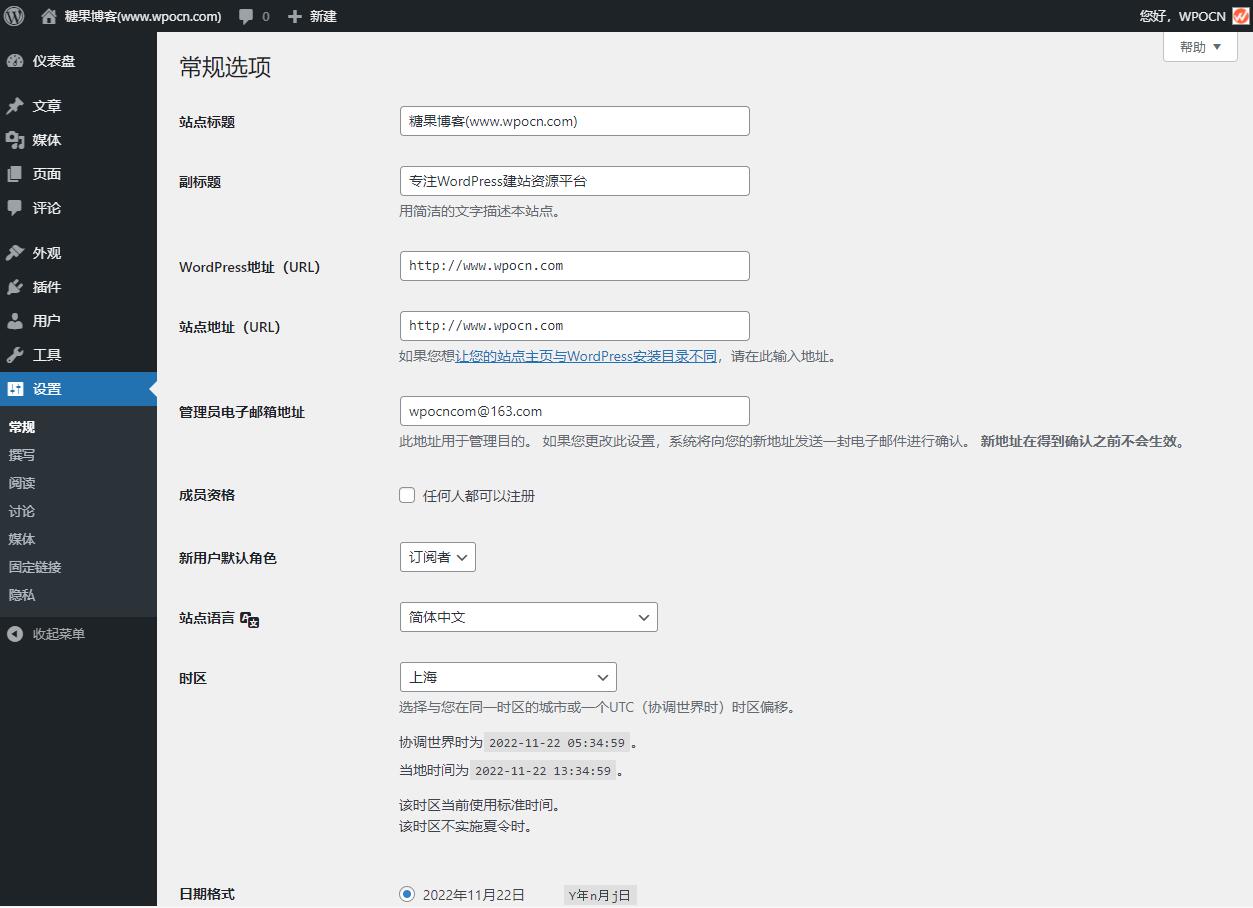Click the 评论 comment icon in sidebar
The width and height of the screenshot is (1253, 908).
15,208
